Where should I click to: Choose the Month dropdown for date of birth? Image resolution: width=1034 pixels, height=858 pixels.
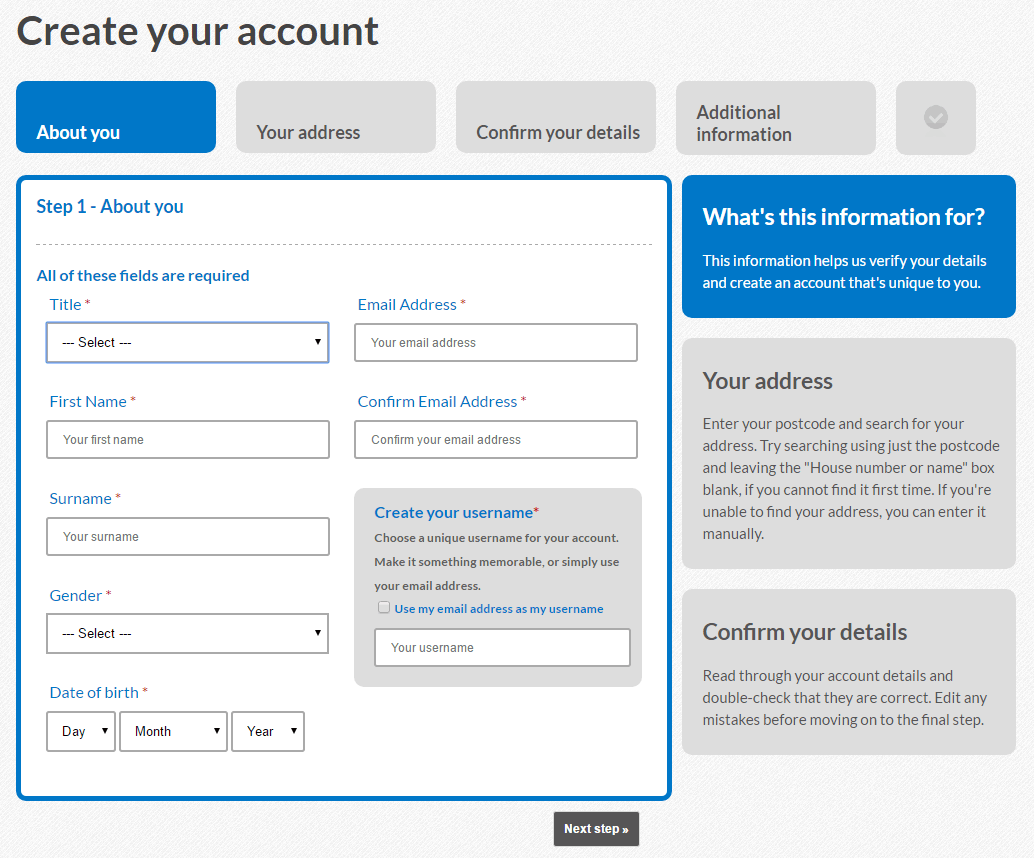coord(173,731)
